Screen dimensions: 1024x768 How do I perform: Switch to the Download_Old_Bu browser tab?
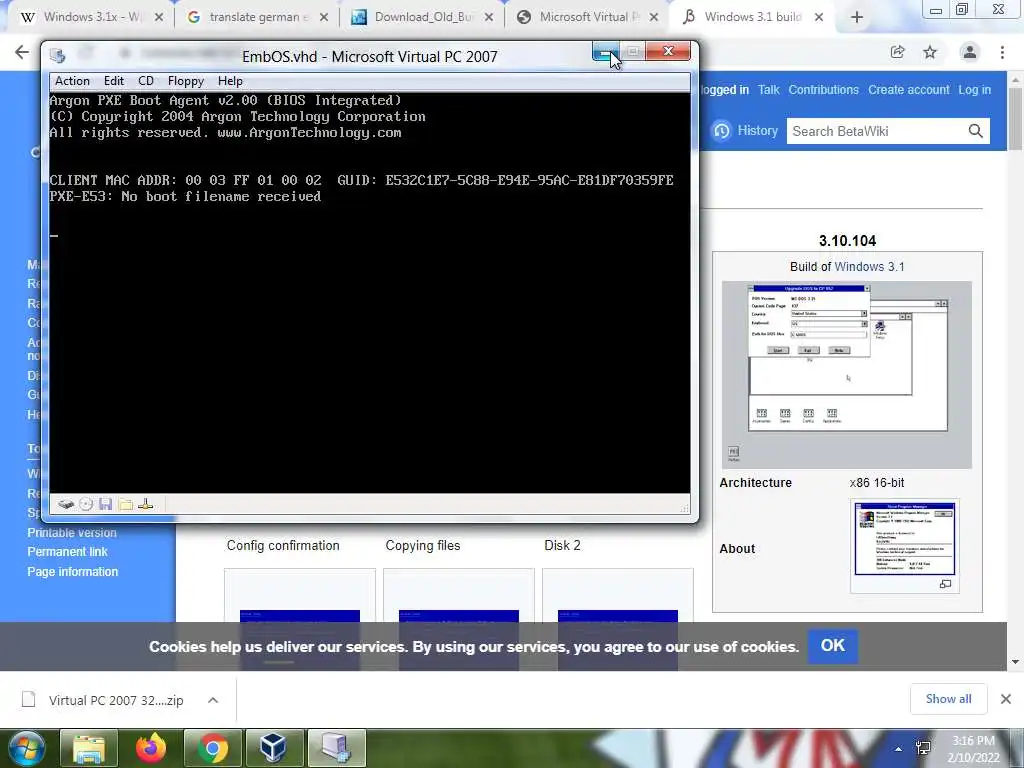click(421, 17)
